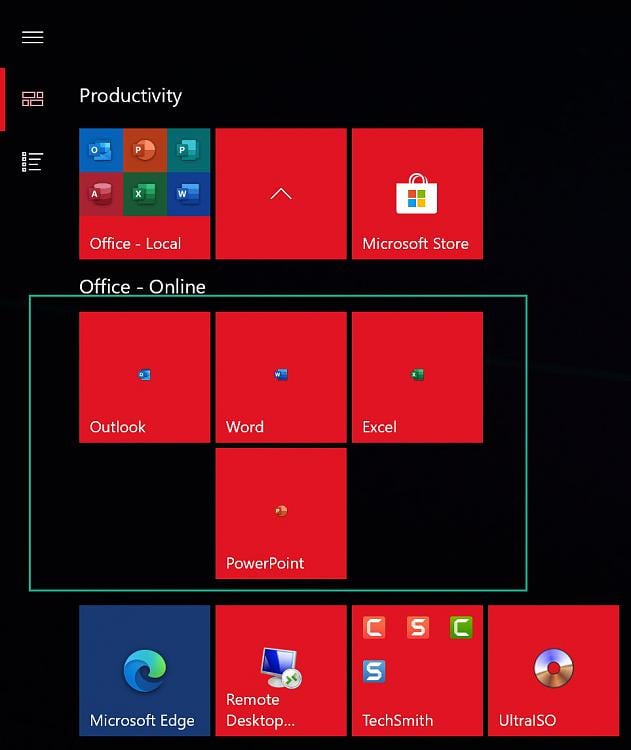Open Word in the Office - Local folder
The height and width of the screenshot is (750, 631).
(188, 194)
